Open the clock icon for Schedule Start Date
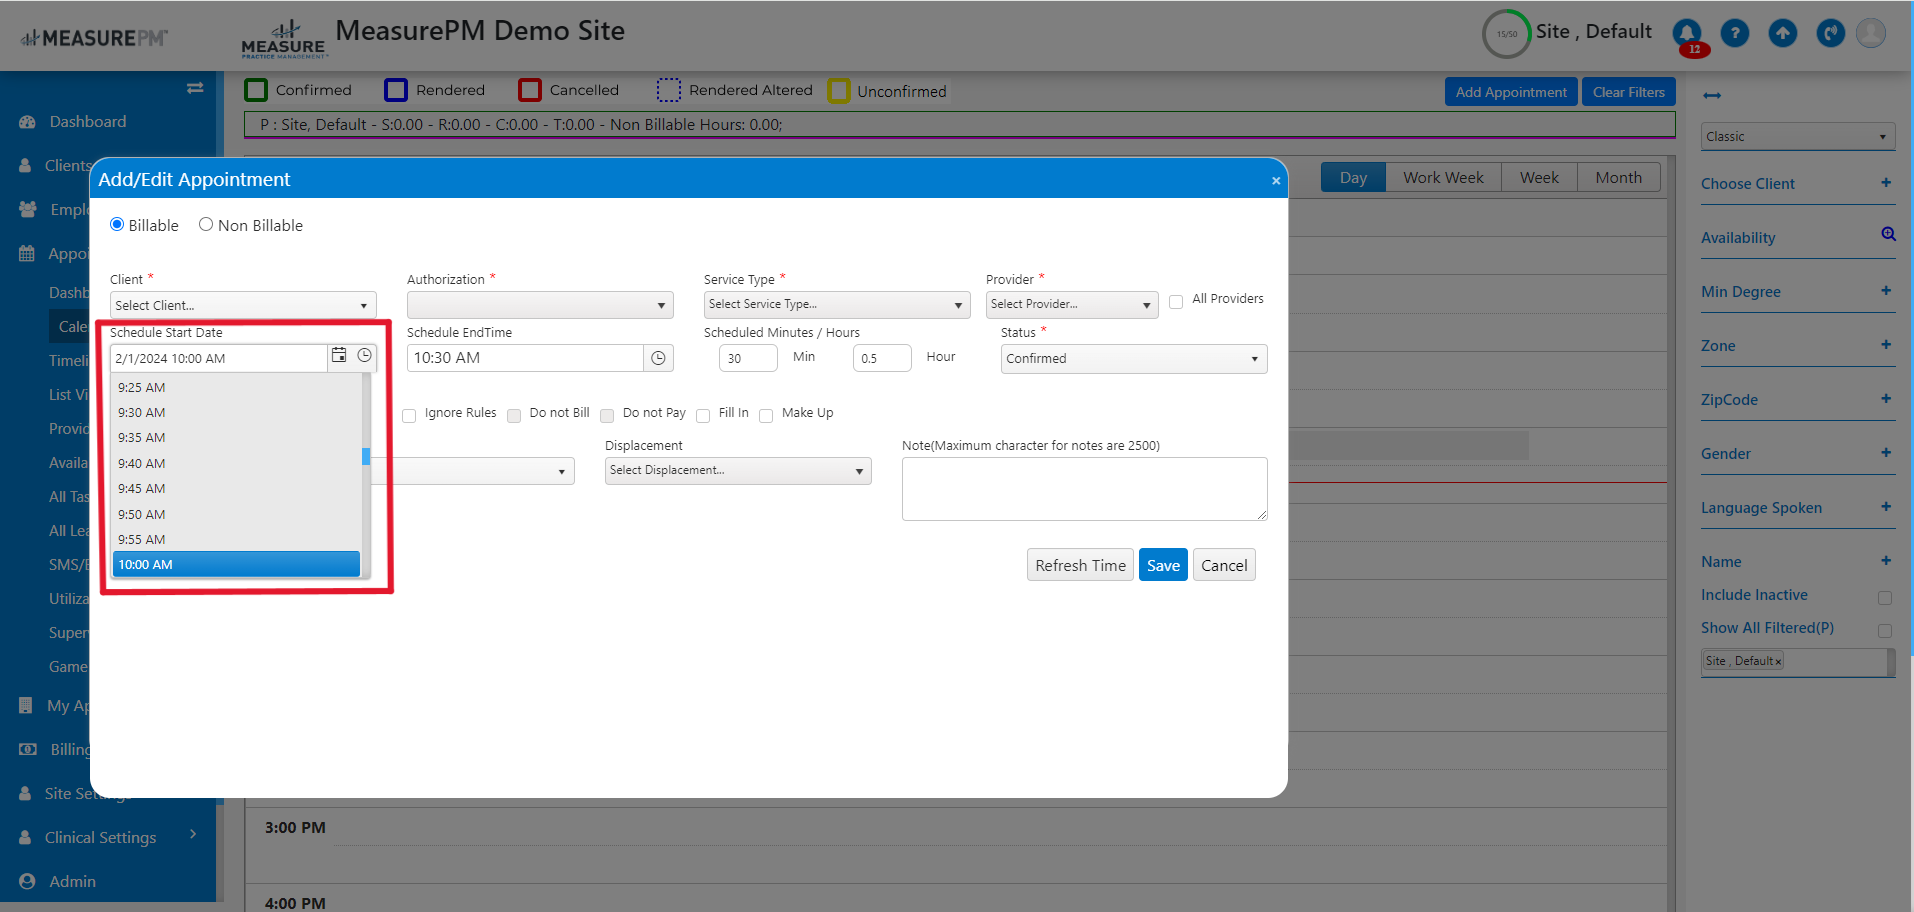 point(365,355)
